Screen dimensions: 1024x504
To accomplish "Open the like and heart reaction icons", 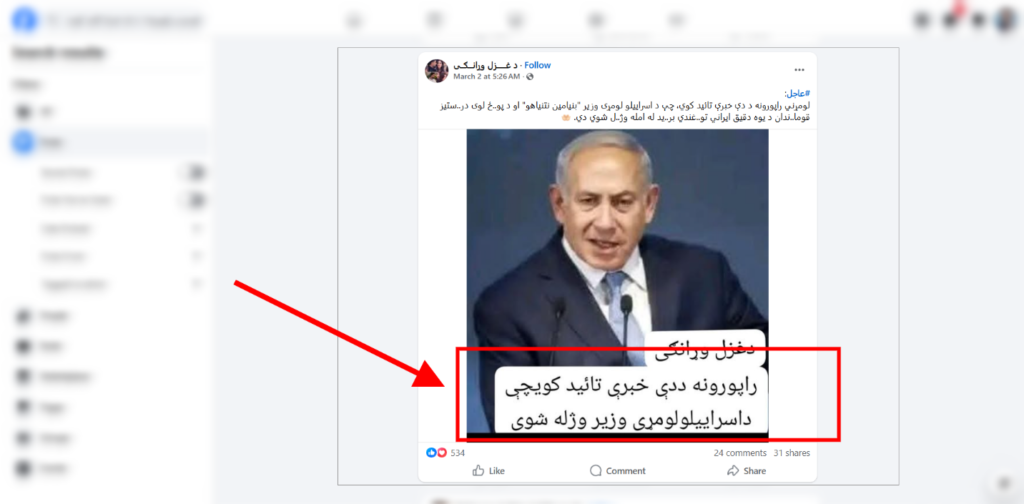I will click(436, 452).
